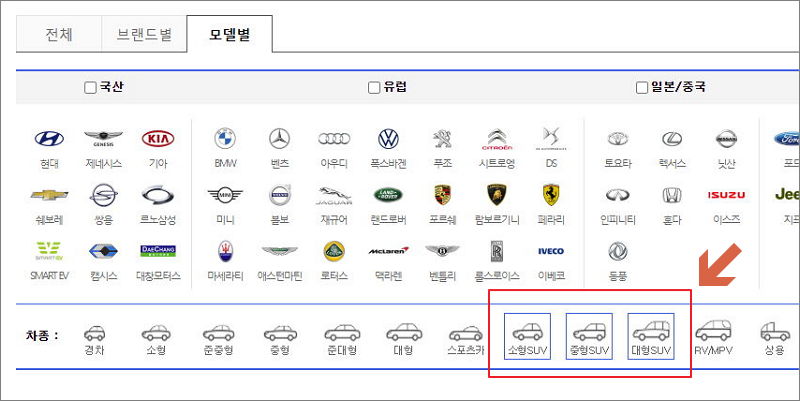Select the Honda (혼다) brand logo
800x401 pixels.
click(x=672, y=195)
